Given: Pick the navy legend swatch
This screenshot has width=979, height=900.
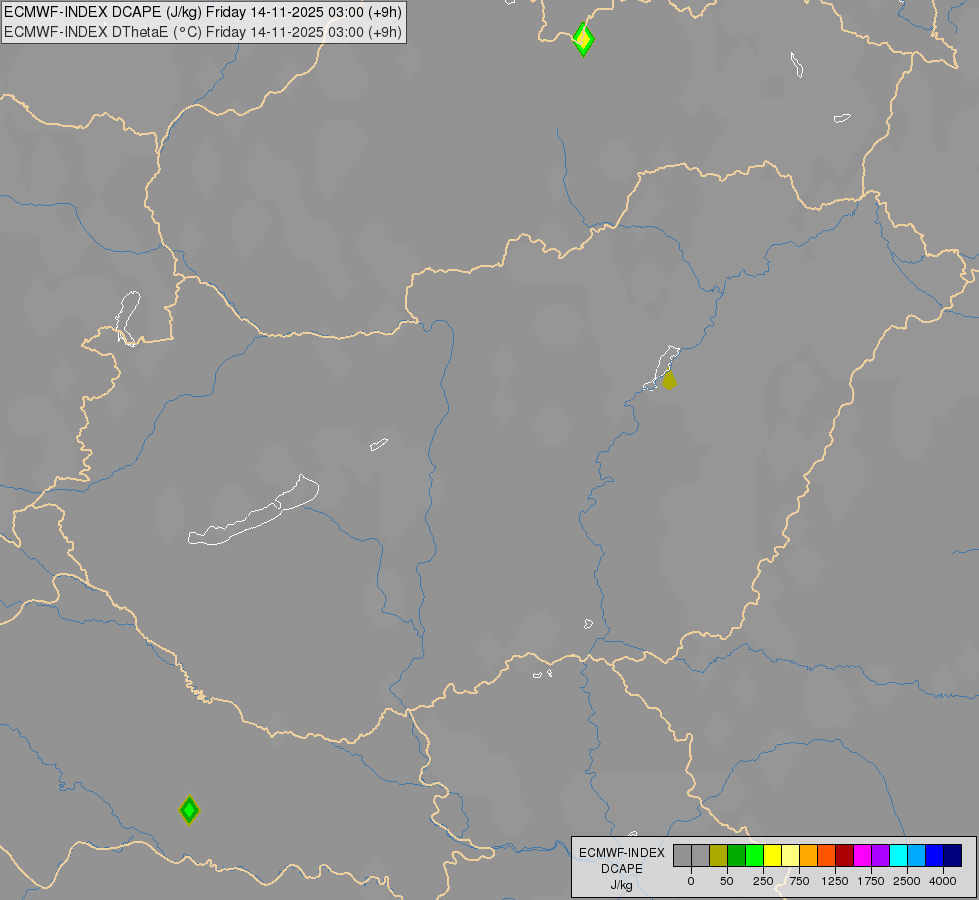Looking at the screenshot, I should coord(953,856).
